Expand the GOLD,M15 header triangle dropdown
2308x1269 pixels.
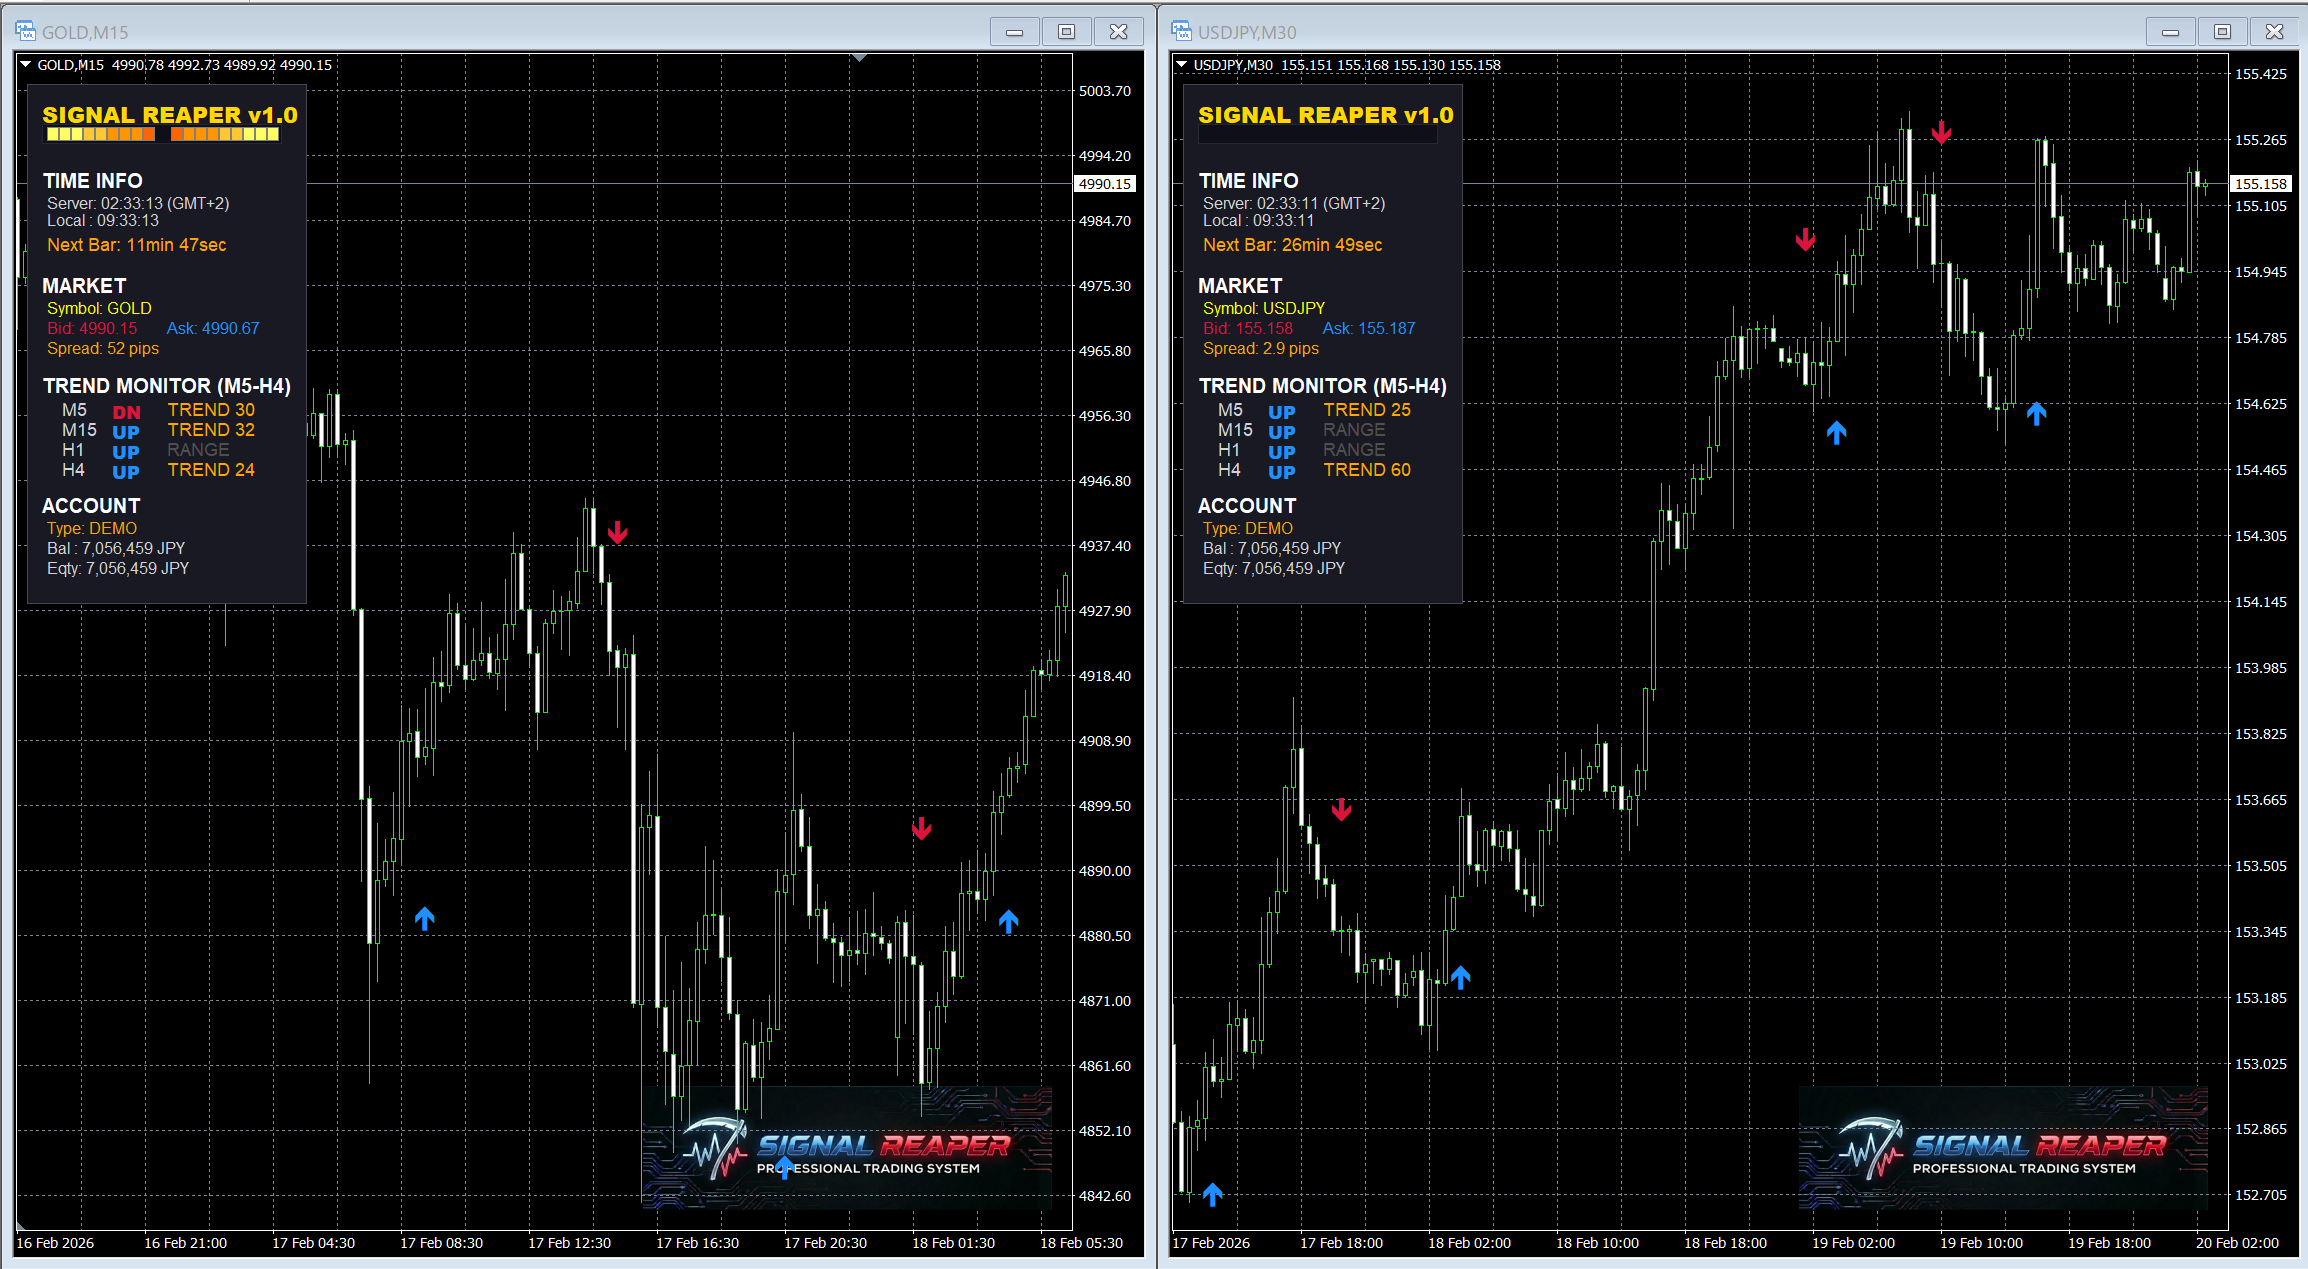pyautogui.click(x=26, y=65)
